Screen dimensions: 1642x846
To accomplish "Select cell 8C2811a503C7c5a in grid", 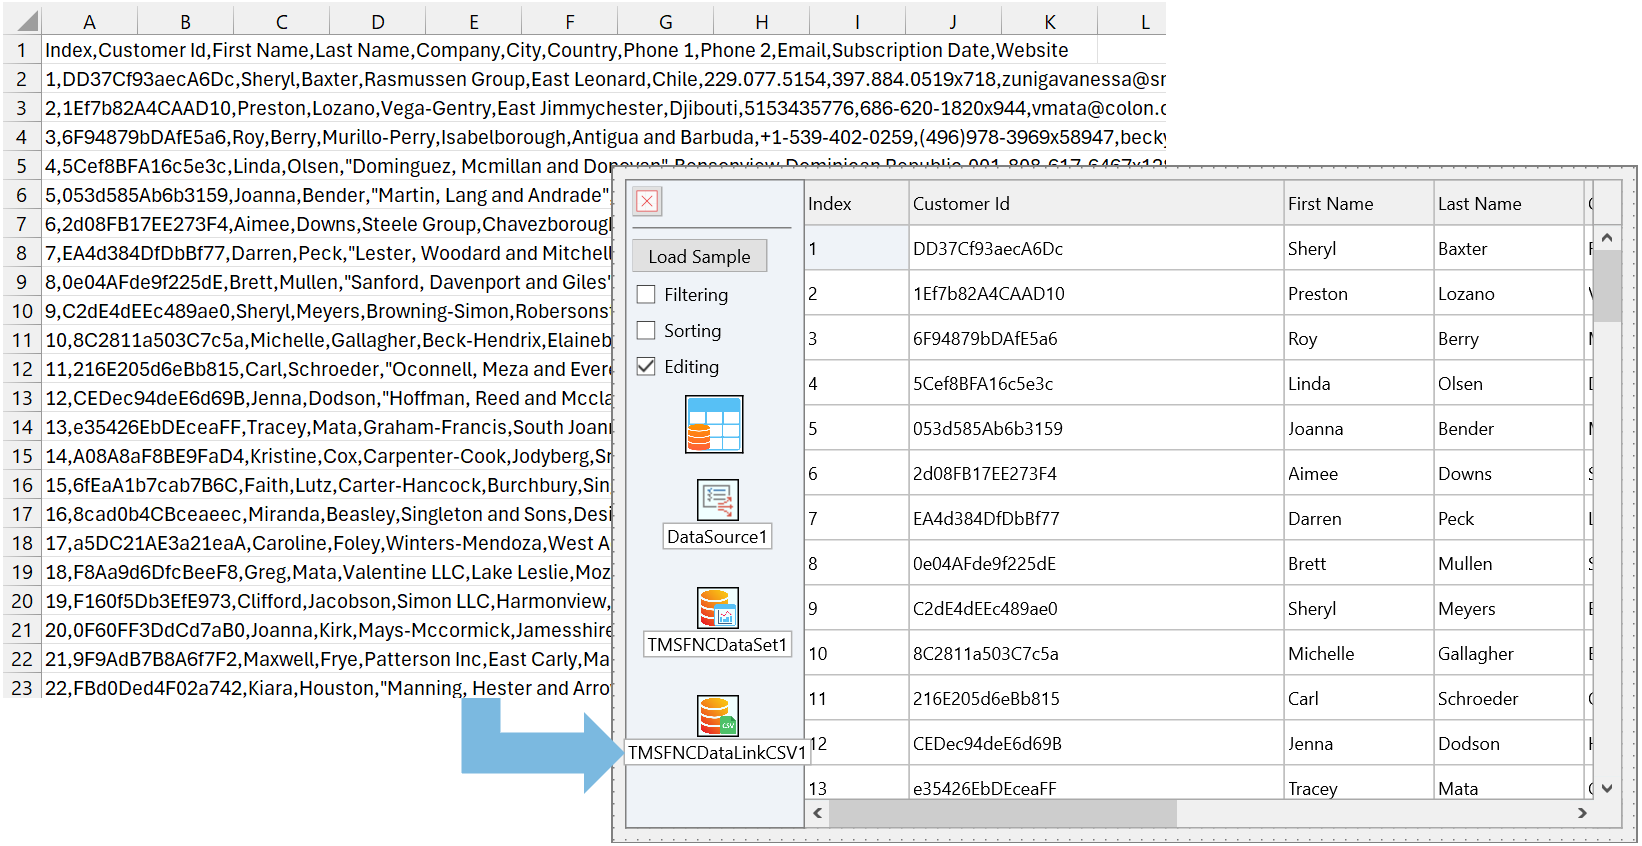I will [x=1096, y=653].
